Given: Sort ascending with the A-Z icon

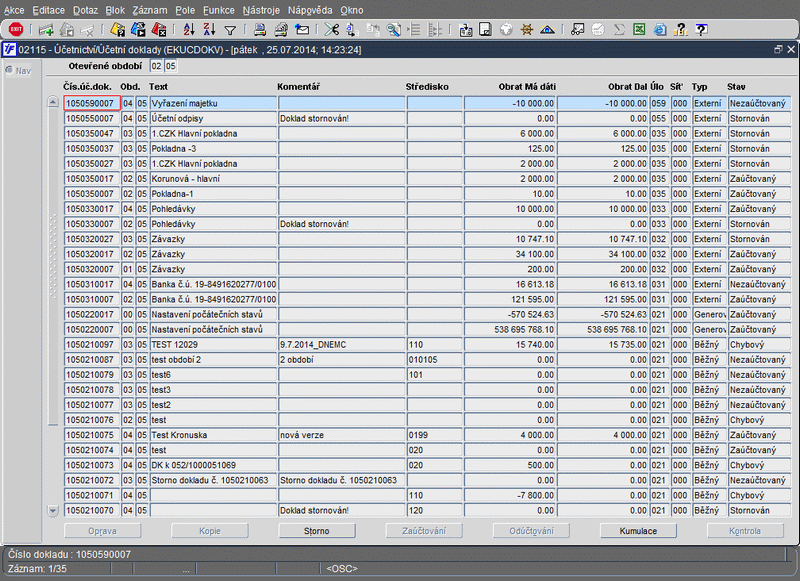Looking at the screenshot, I should coord(188,30).
